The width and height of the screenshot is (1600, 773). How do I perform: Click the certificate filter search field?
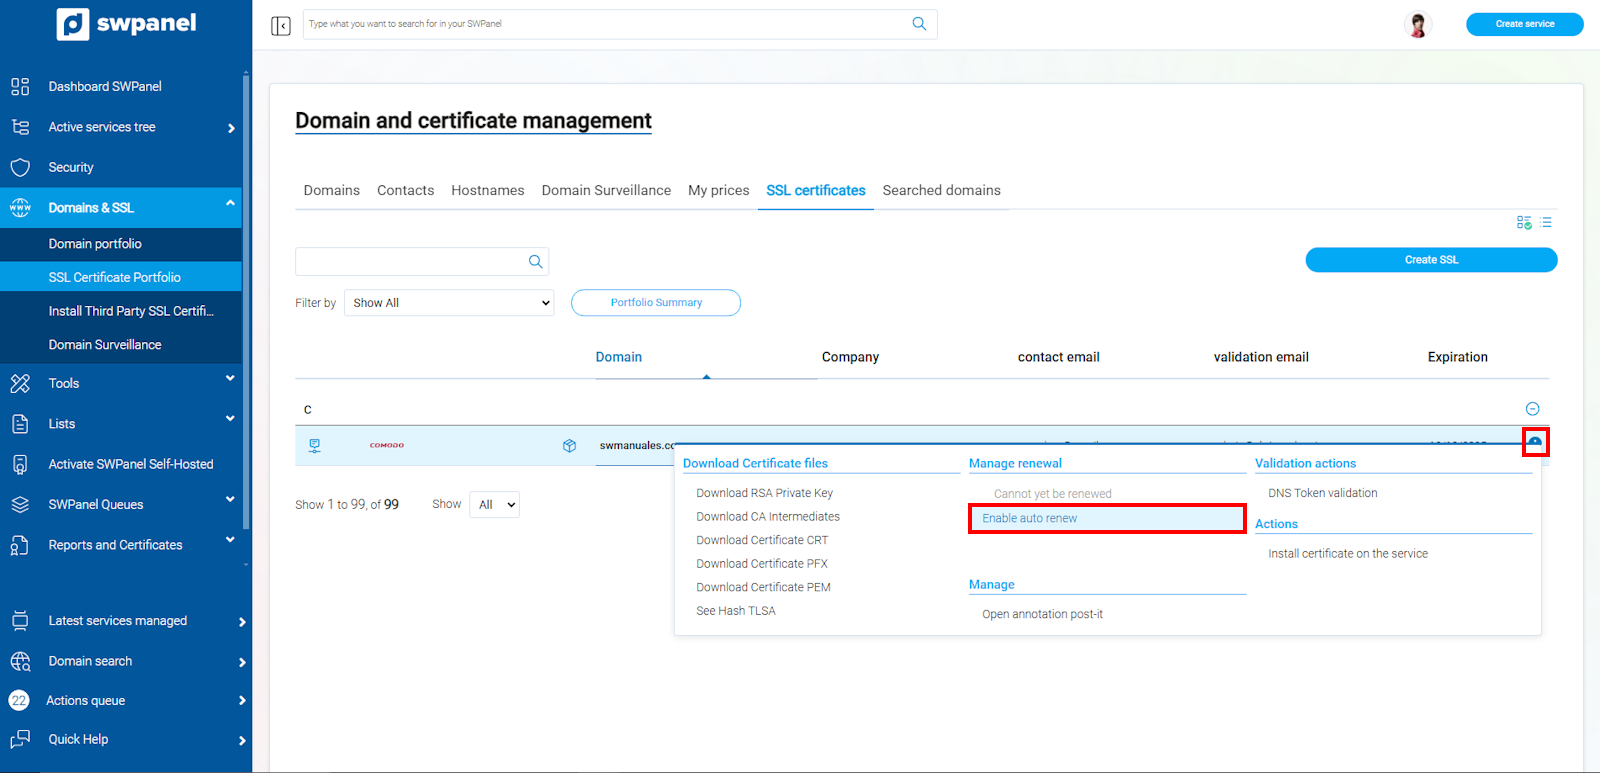tap(410, 262)
